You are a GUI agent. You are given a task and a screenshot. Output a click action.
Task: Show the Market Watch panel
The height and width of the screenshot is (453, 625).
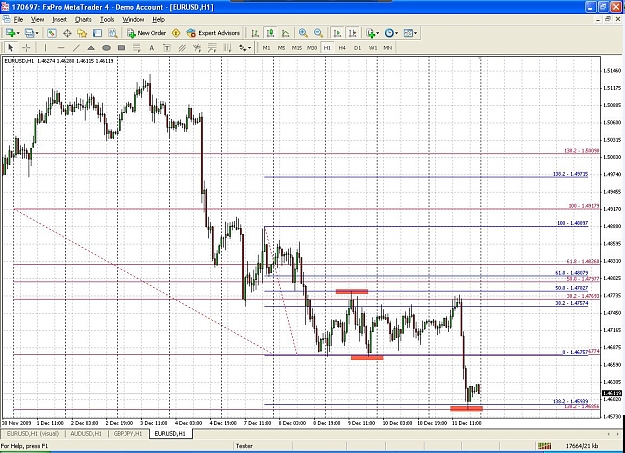tap(52, 33)
